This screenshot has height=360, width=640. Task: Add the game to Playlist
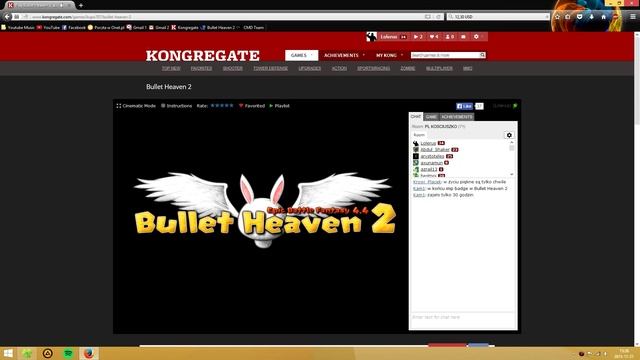coord(280,106)
